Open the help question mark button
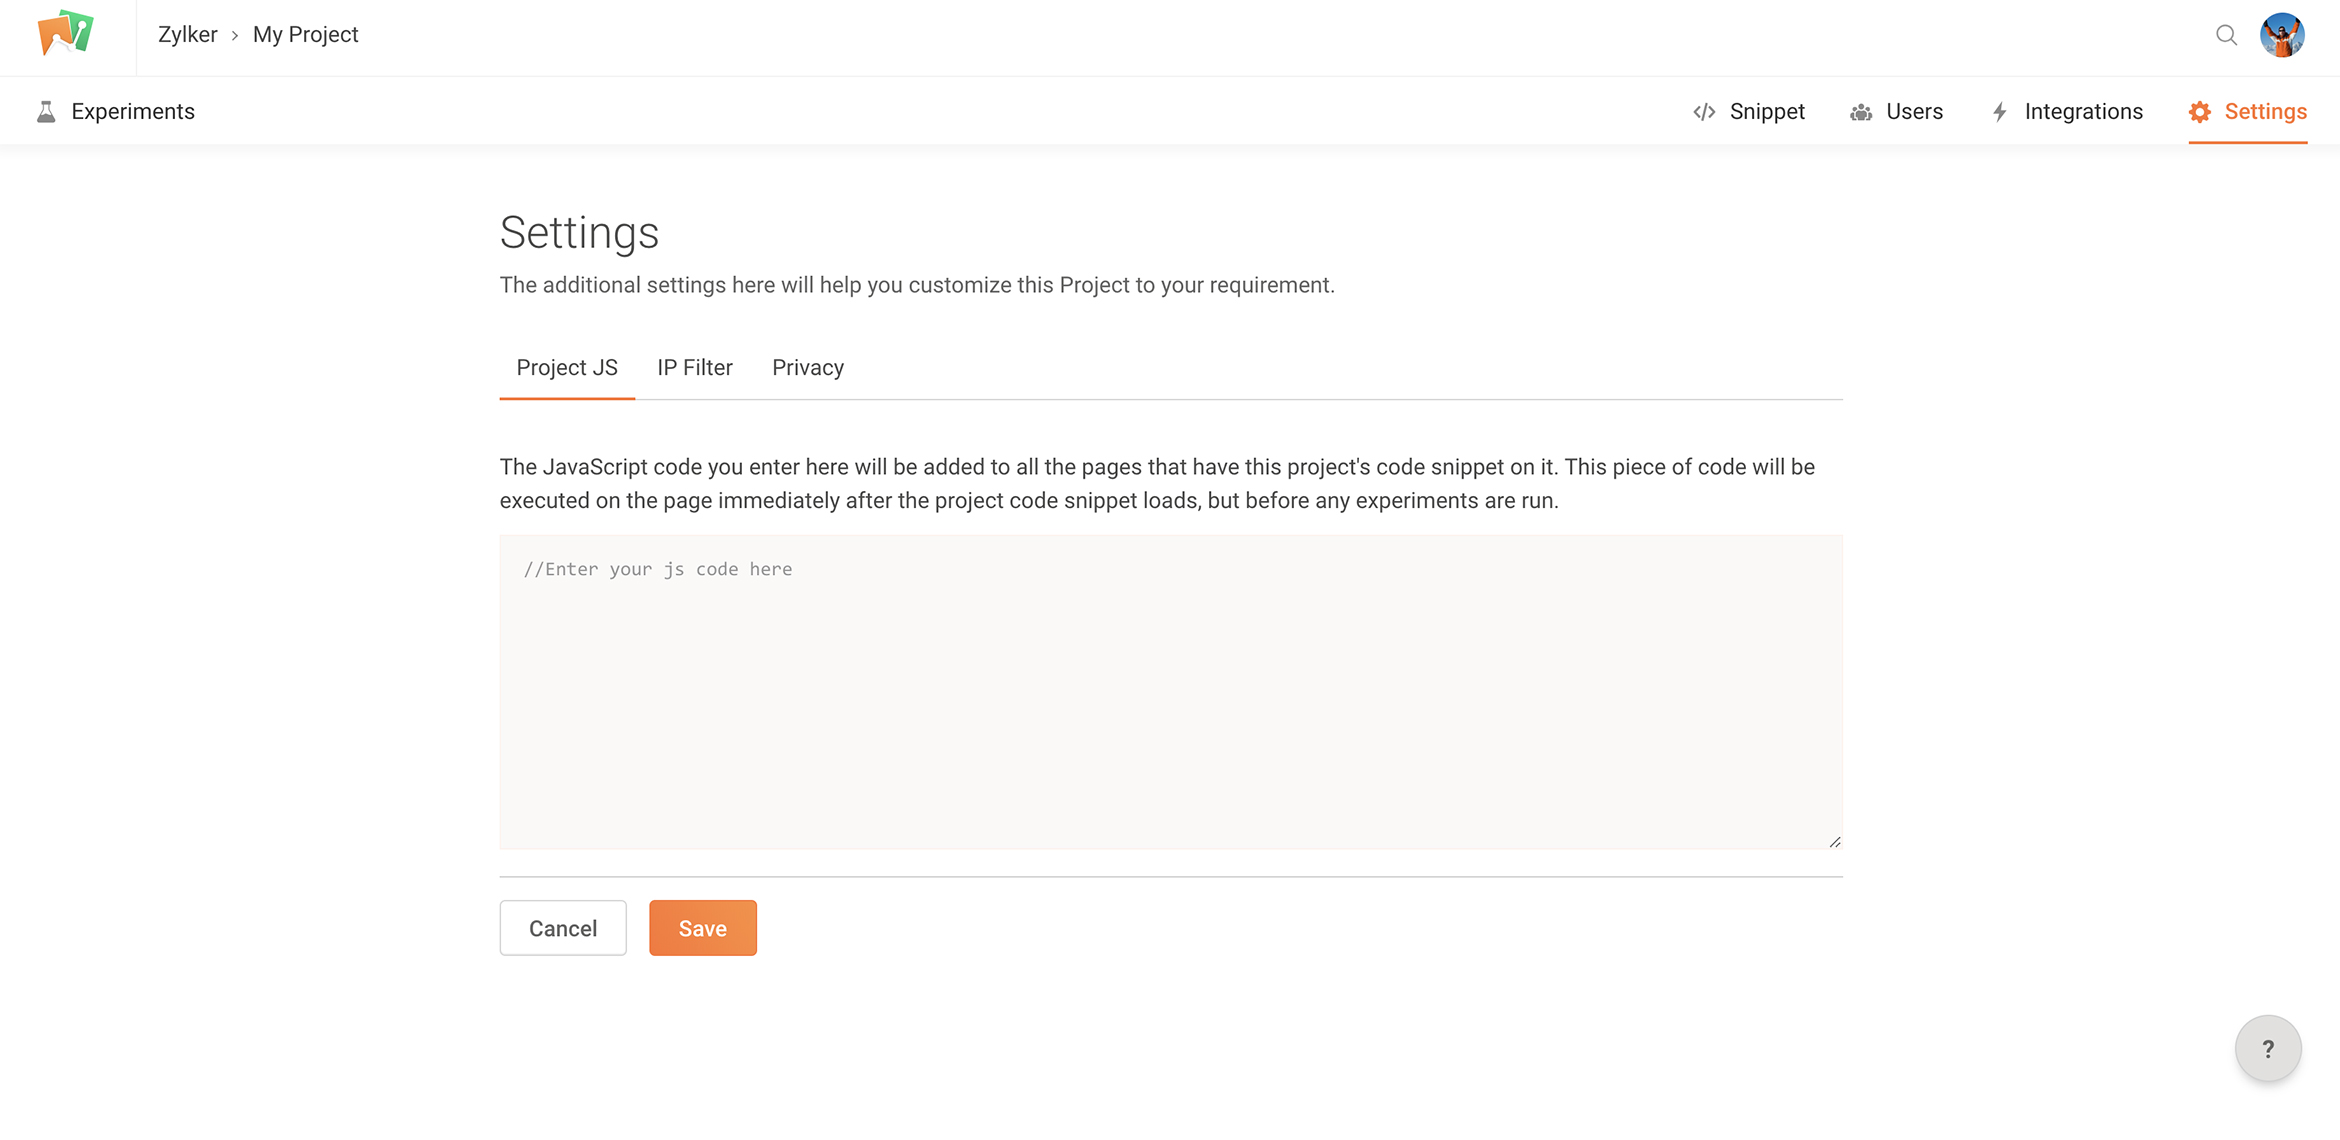 coord(2268,1048)
